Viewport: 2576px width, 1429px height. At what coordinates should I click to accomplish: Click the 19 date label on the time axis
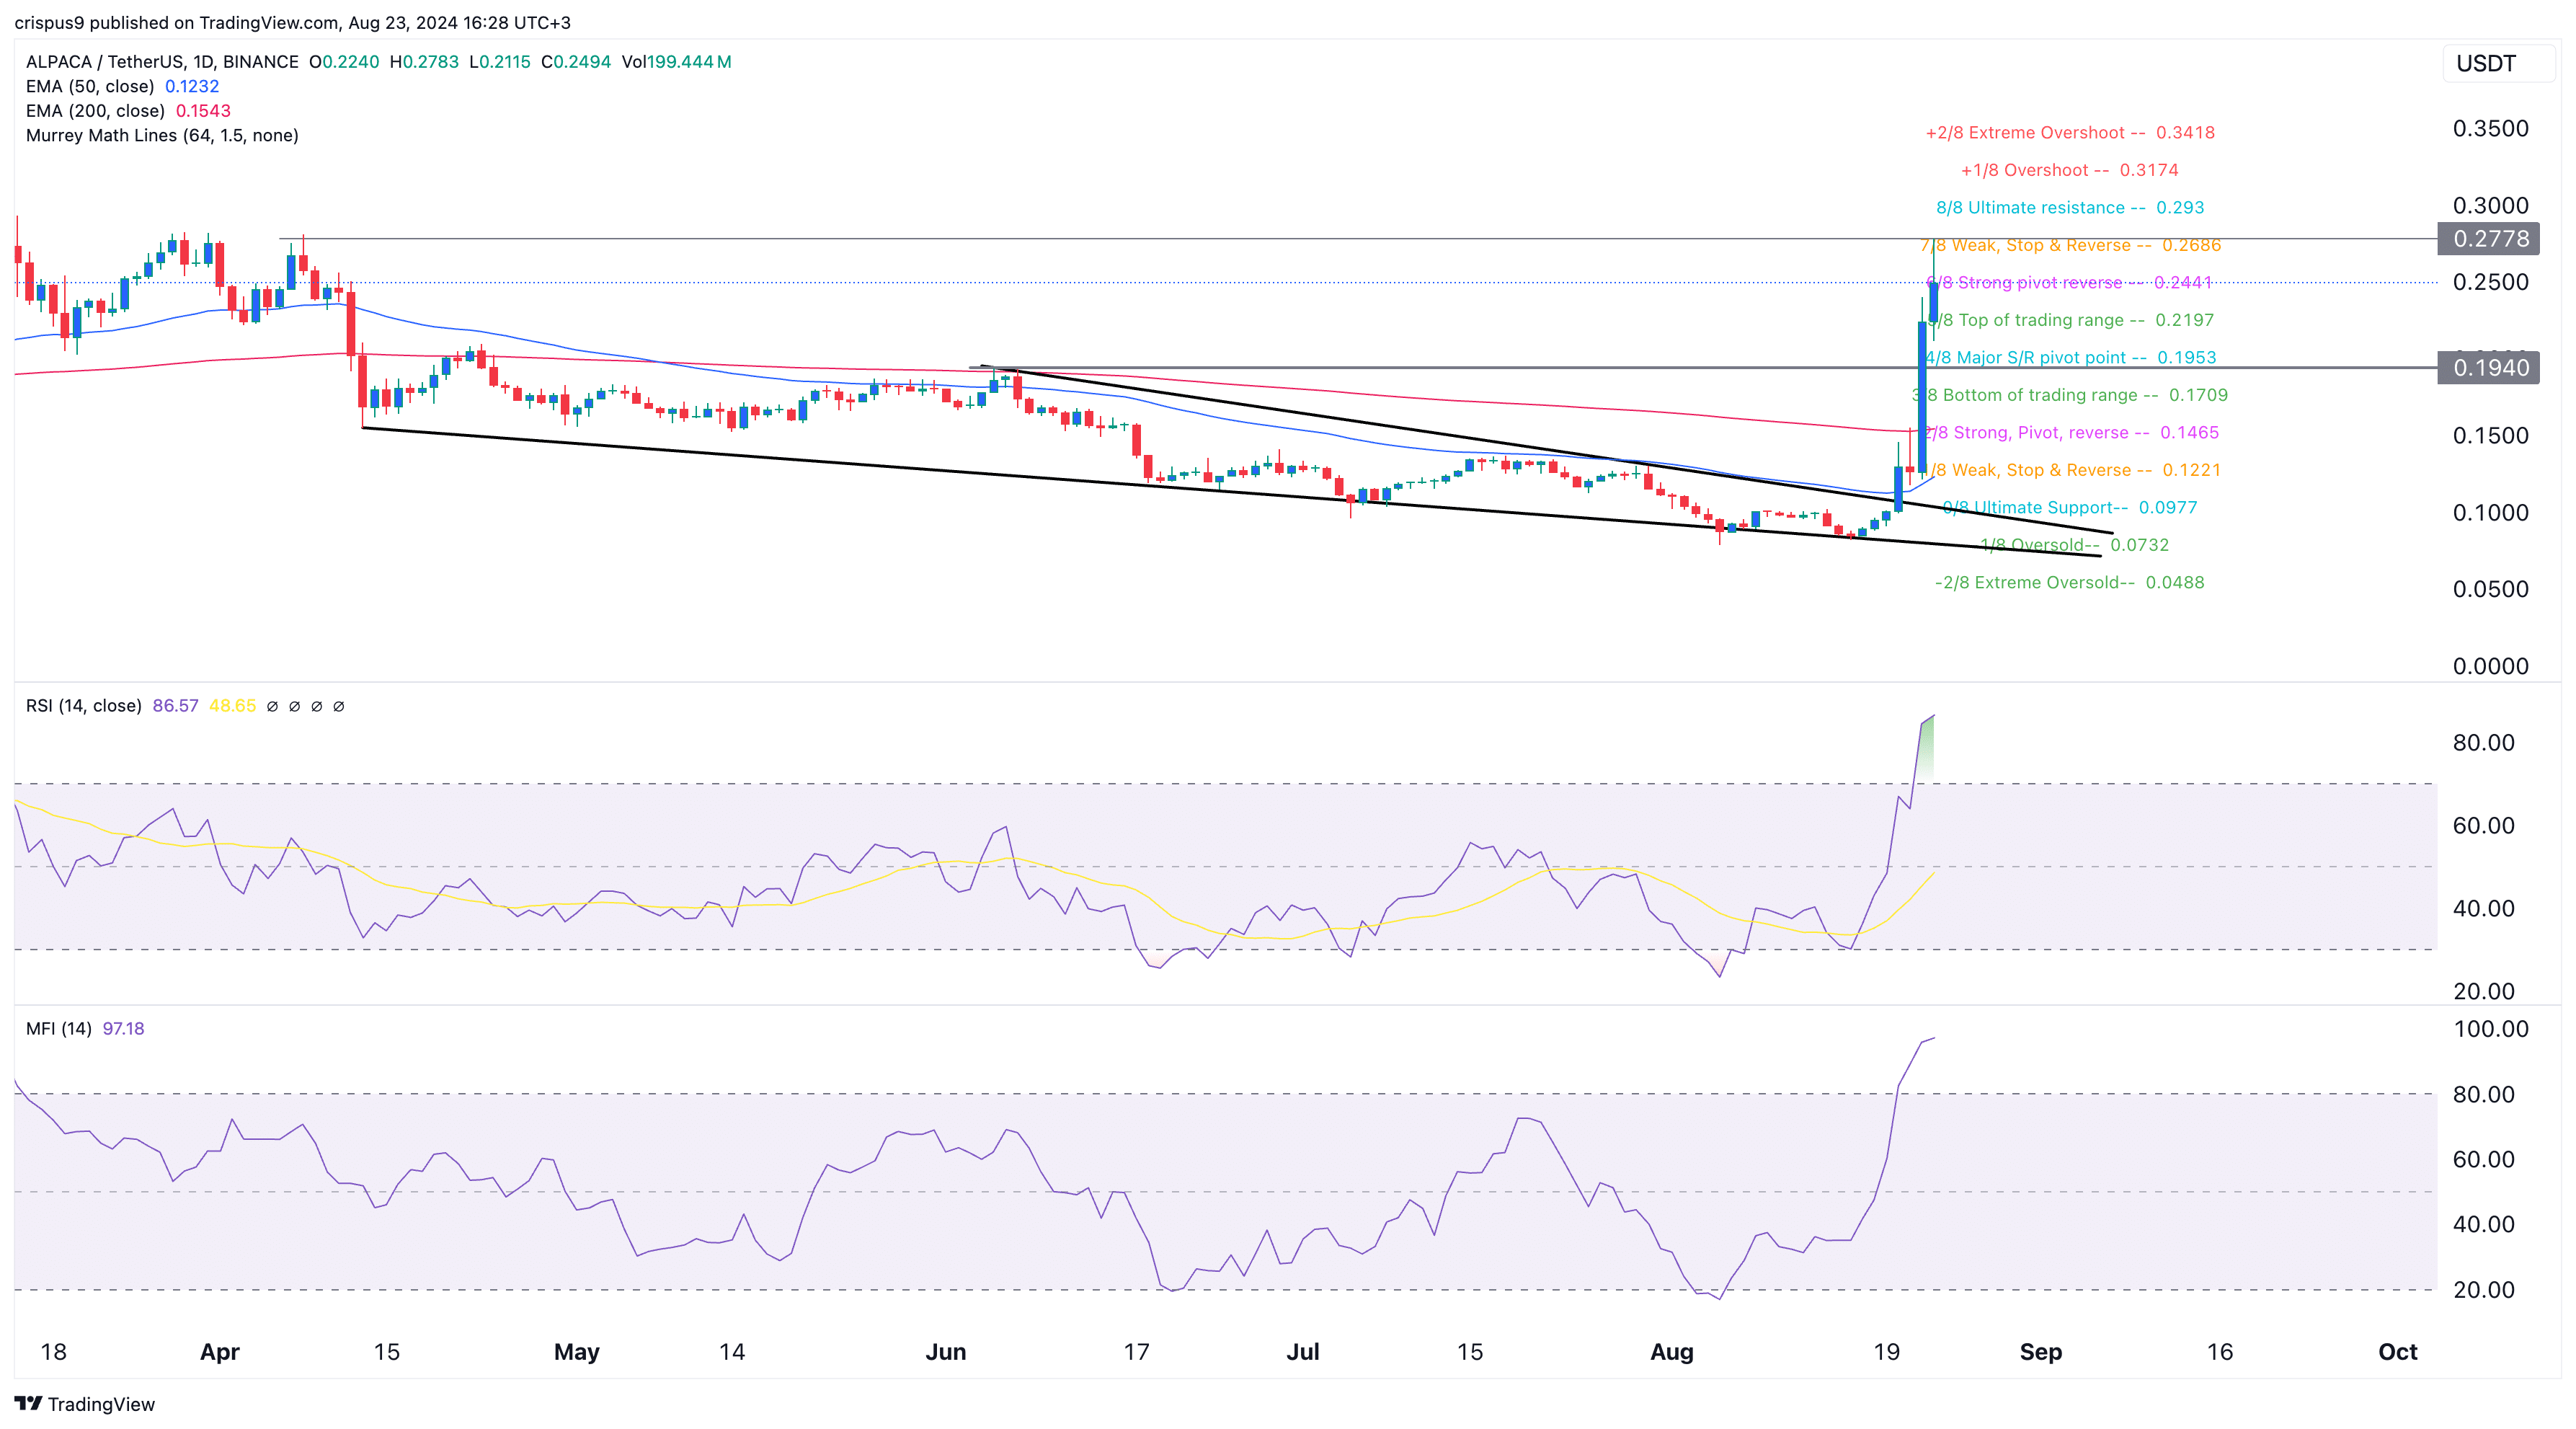(1886, 1352)
